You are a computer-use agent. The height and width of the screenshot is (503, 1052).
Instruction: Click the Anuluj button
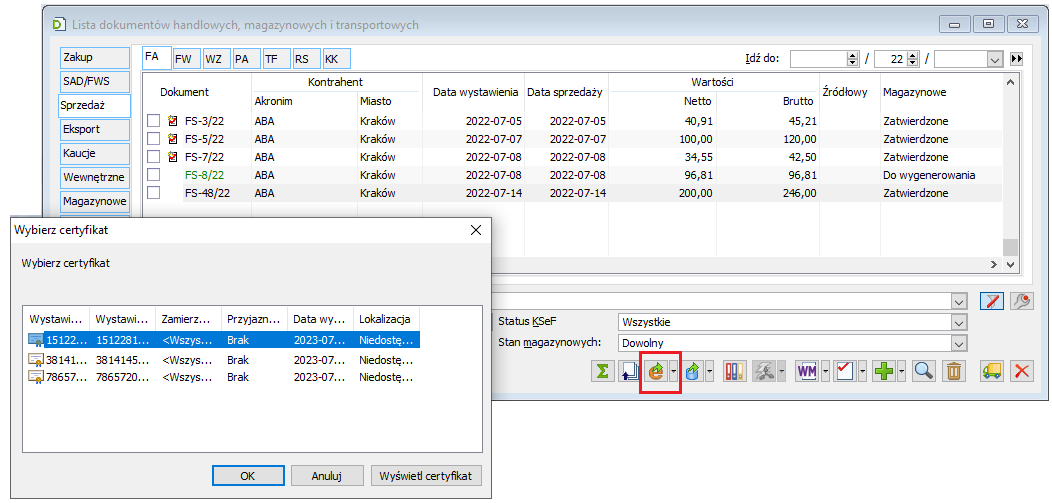click(327, 476)
